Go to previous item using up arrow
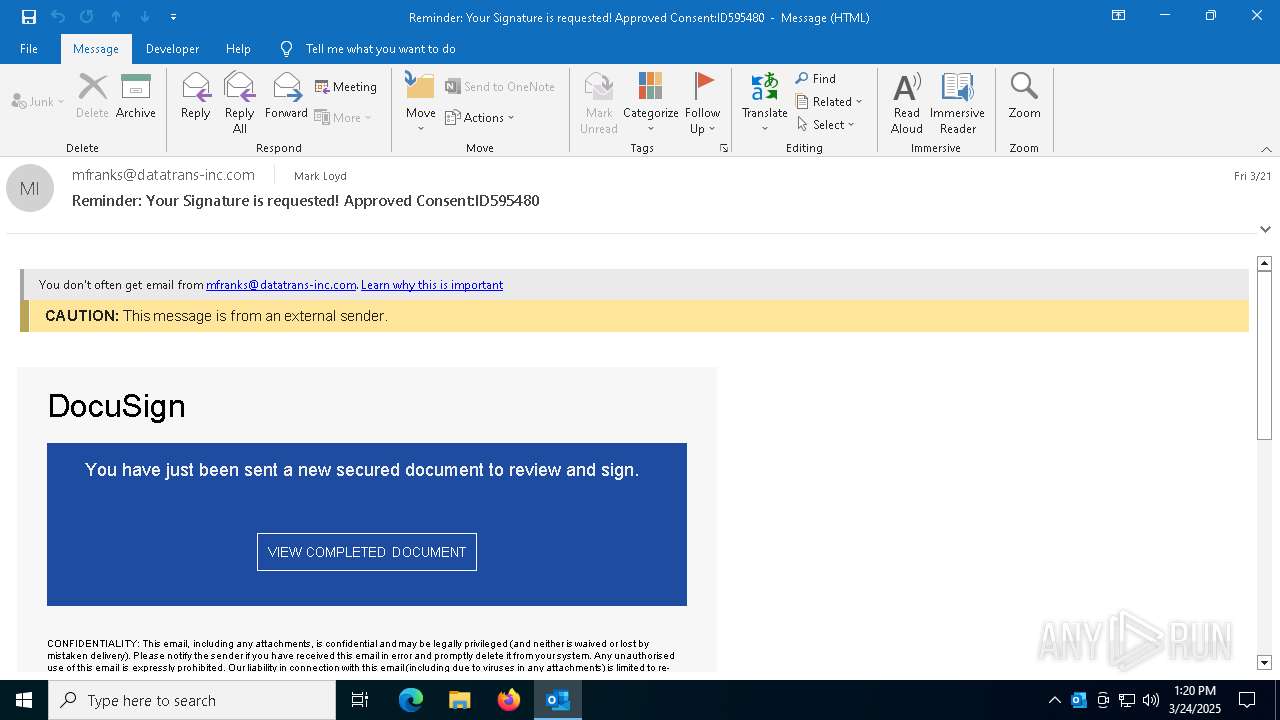Viewport: 1280px width, 720px height. (116, 17)
